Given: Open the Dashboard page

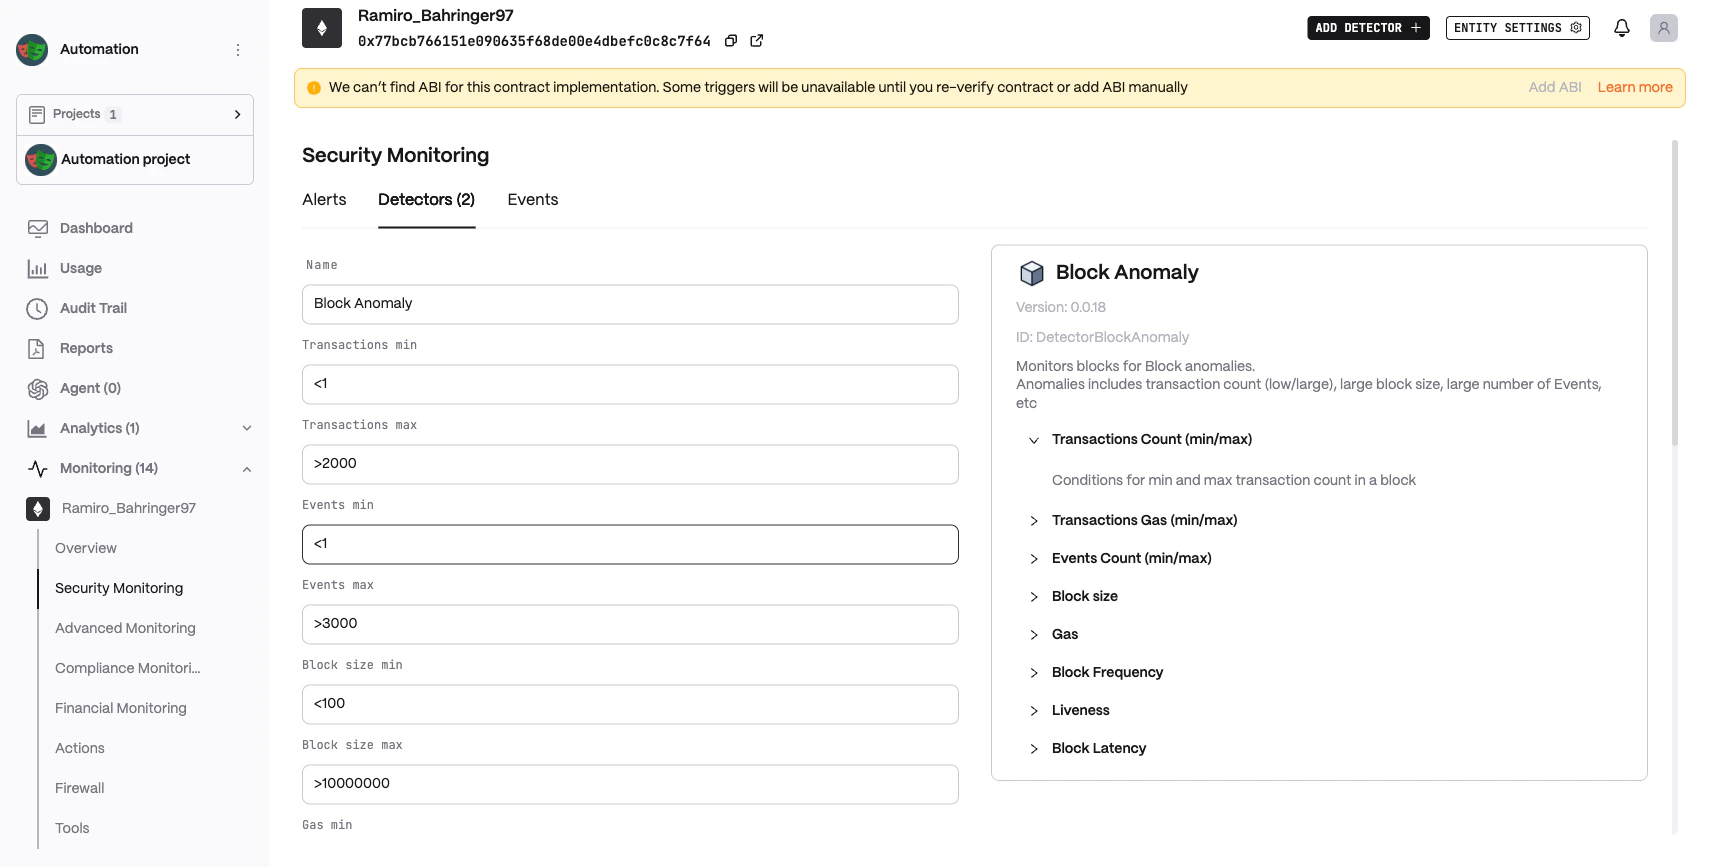Looking at the screenshot, I should (96, 228).
